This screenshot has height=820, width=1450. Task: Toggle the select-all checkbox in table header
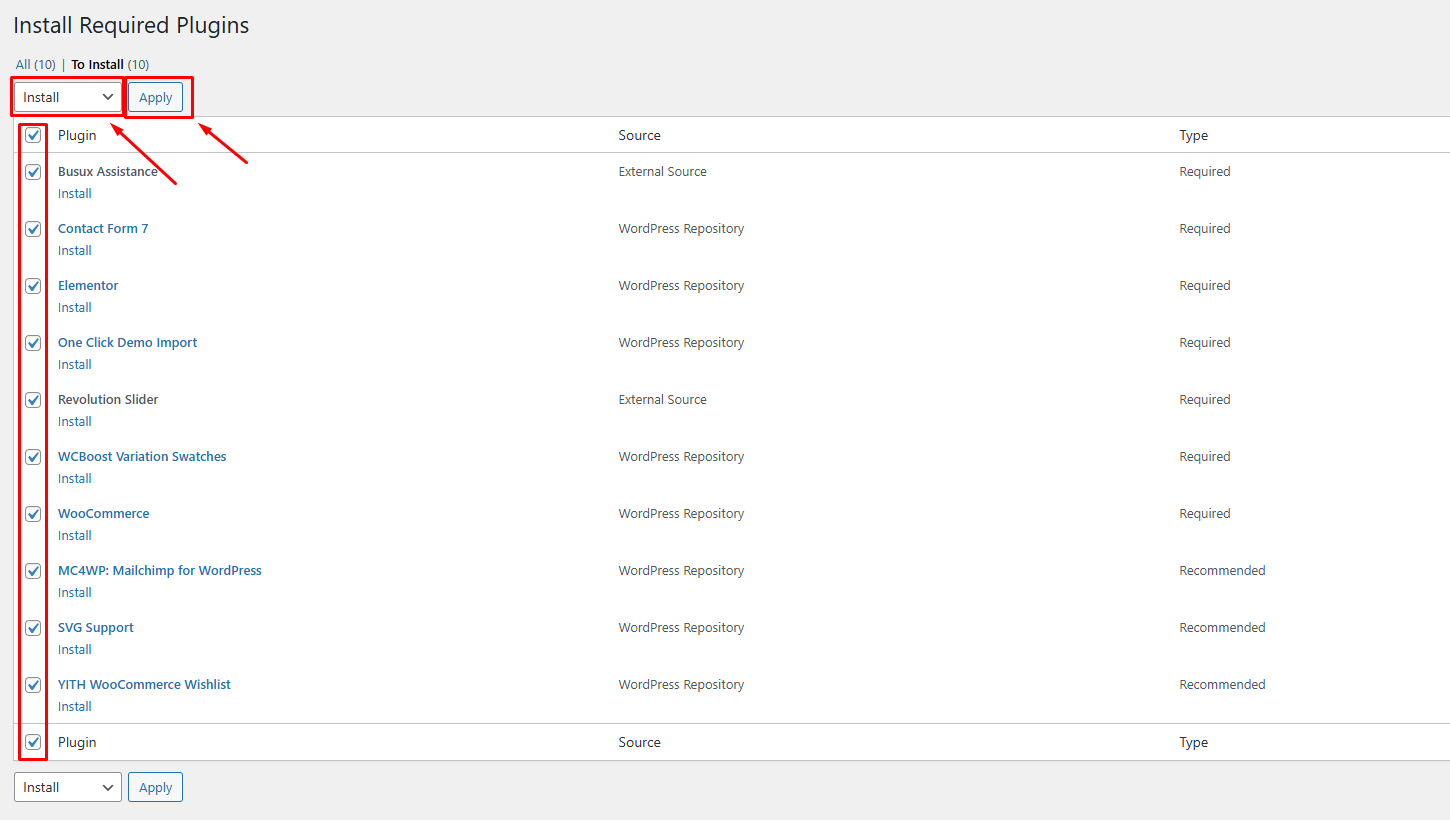[33, 135]
